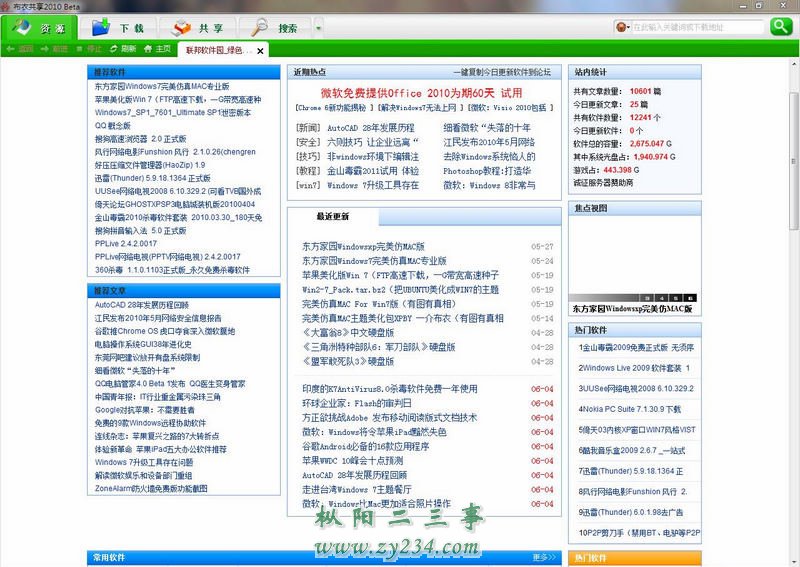
Task: Open 环球企业家: Flash的审判日 news
Action: tap(357, 403)
